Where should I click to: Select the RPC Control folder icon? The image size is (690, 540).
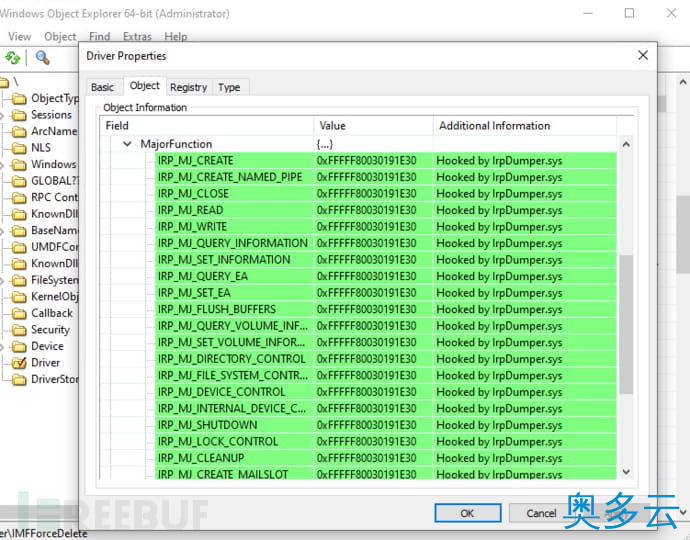[19, 198]
